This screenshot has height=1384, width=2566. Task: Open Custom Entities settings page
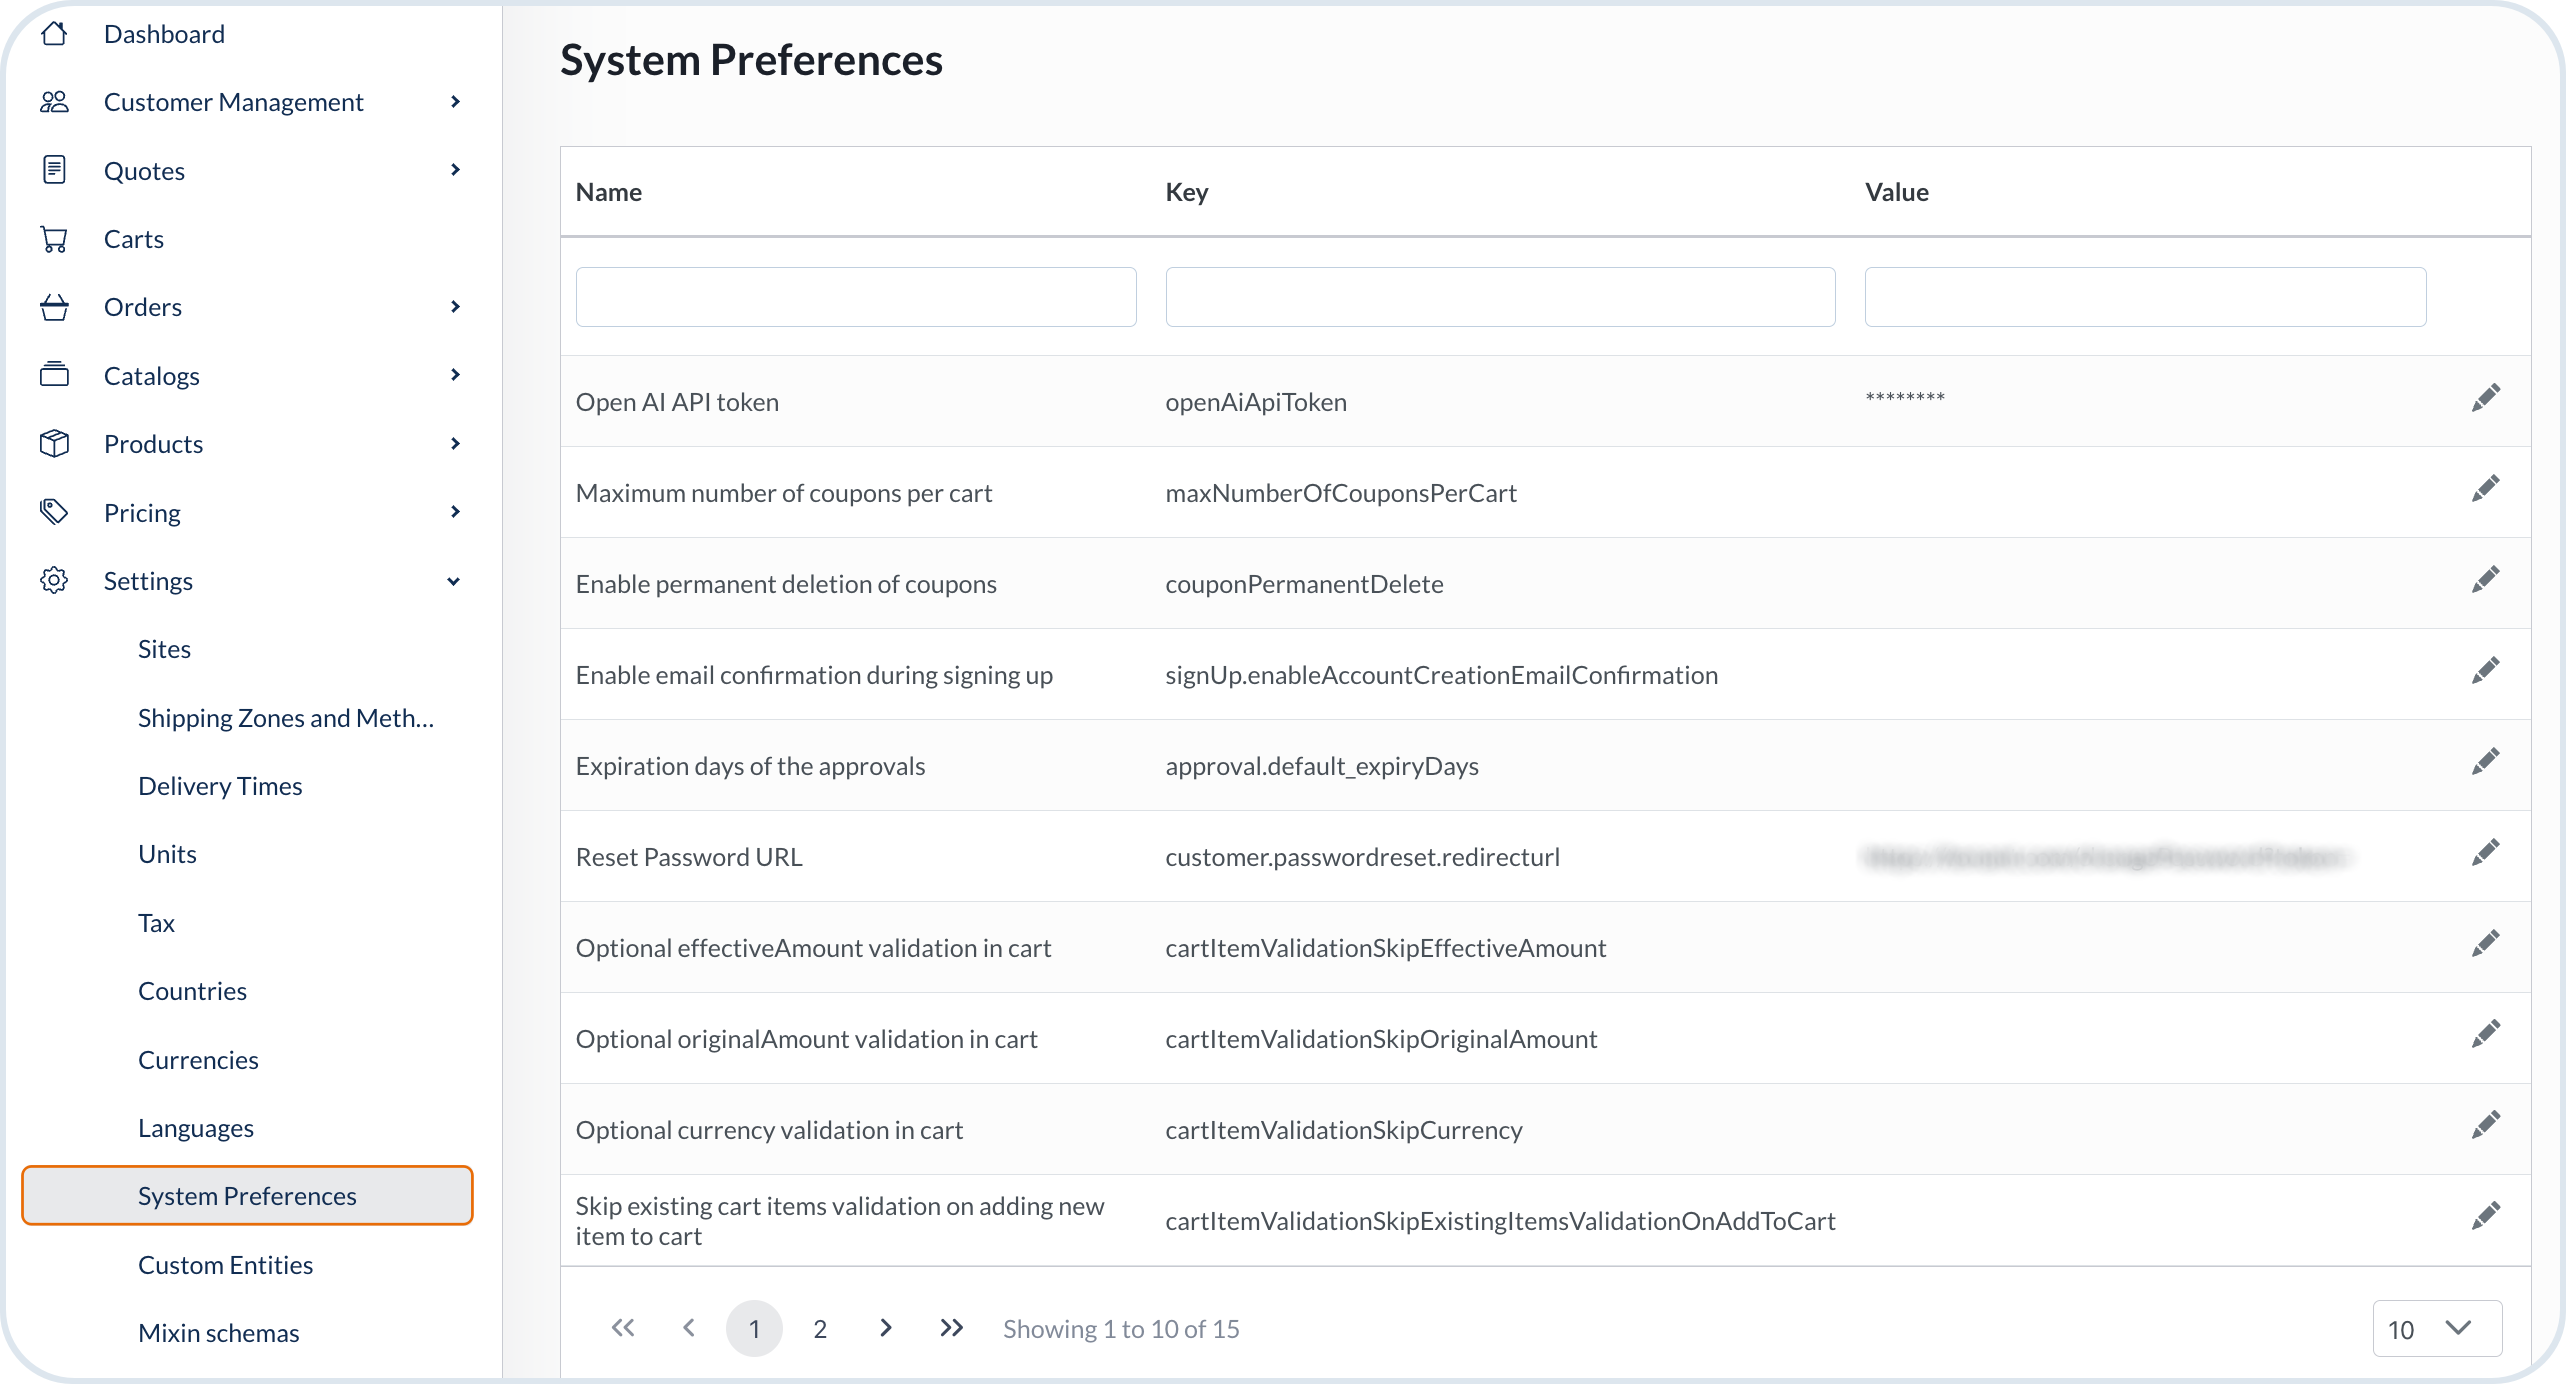point(225,1265)
